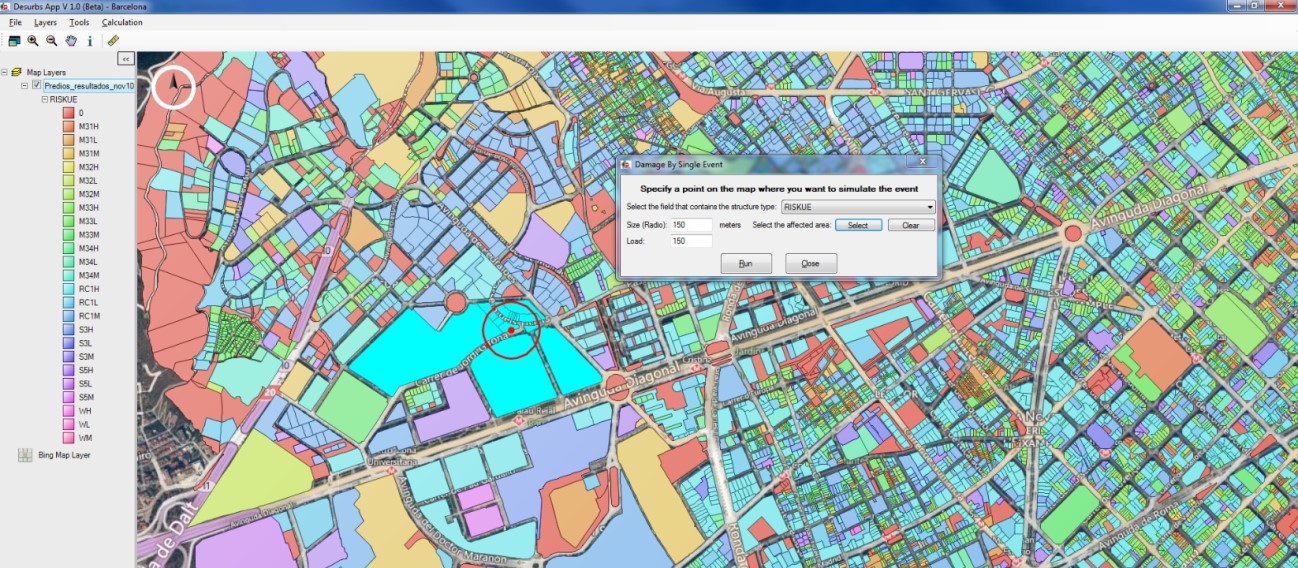Collapse the layers side panel
Screen dimensions: 1298x568
pyautogui.click(x=126, y=59)
